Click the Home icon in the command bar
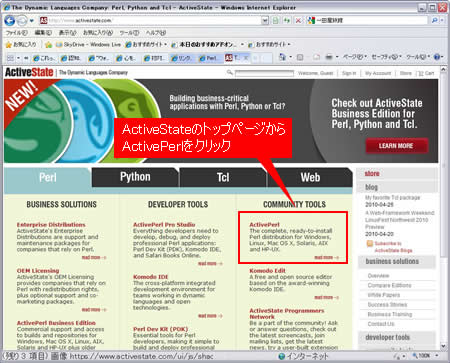This screenshot has width=450, height=363. coord(282,57)
